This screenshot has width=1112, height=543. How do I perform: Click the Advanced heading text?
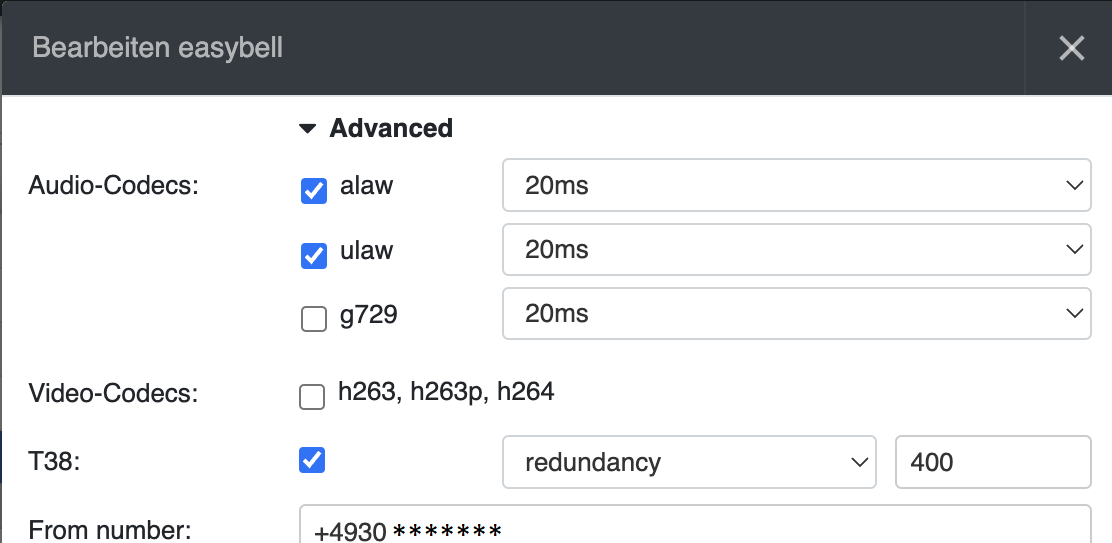[391, 129]
